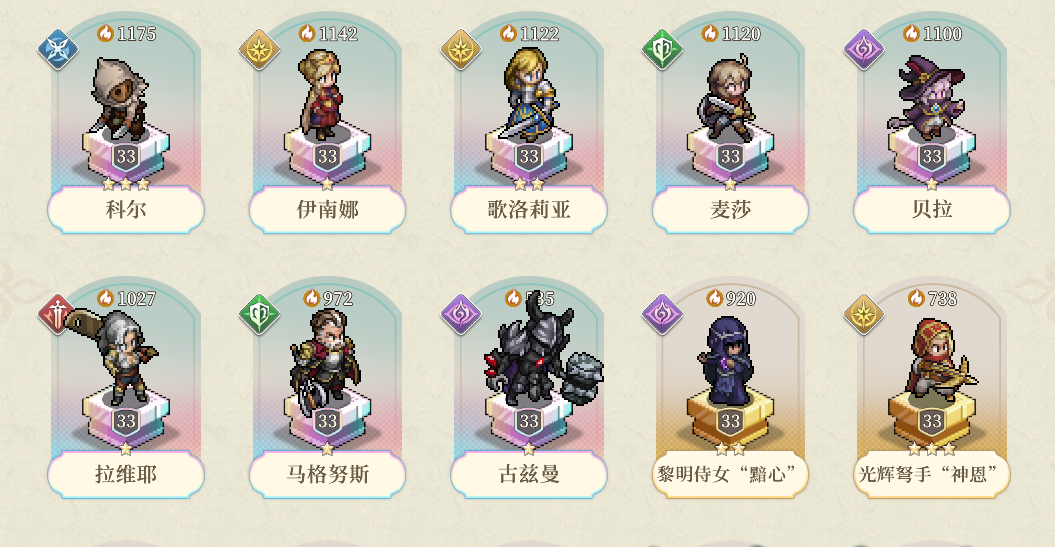Viewport: 1055px width, 547px height.
Task: Click the blue class icon on 科尔's card
Action: [58, 49]
